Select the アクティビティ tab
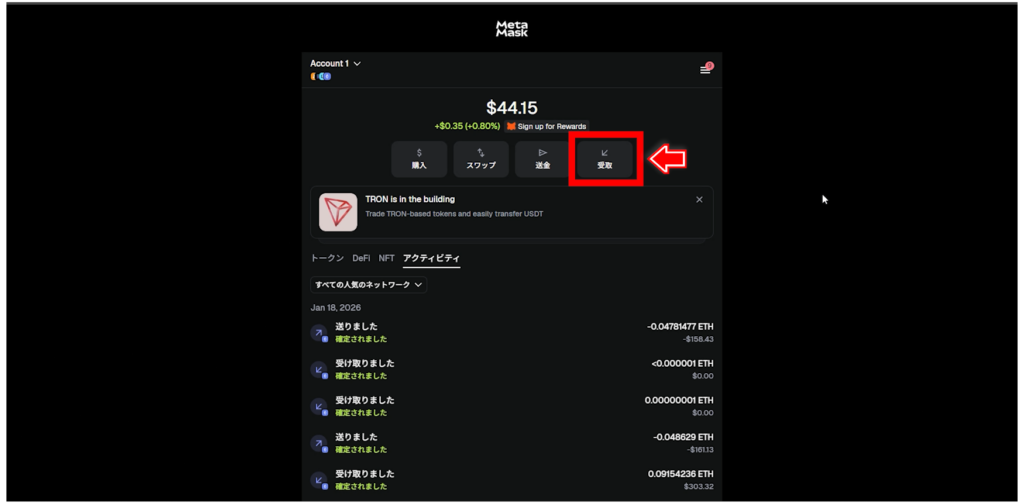The width and height of the screenshot is (1024, 503). pyautogui.click(x=432, y=259)
